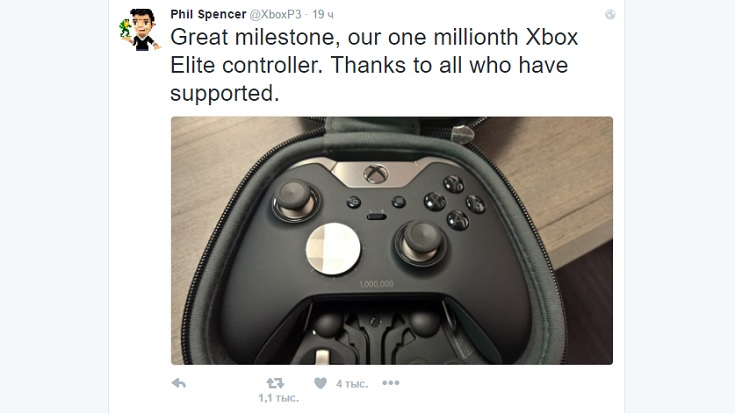Click the Y button on the pictured controller

click(x=454, y=184)
